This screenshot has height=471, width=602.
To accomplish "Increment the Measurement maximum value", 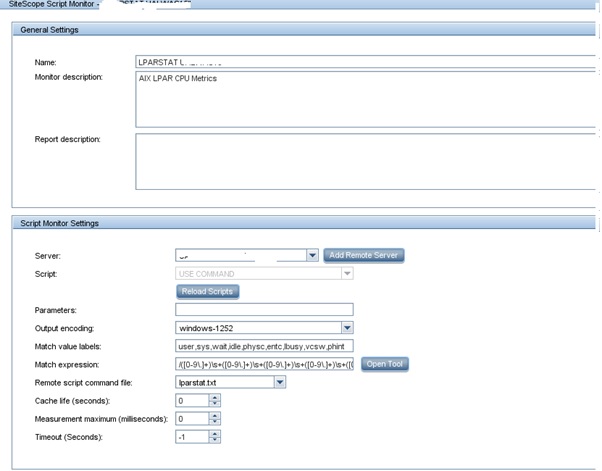I will [x=215, y=415].
